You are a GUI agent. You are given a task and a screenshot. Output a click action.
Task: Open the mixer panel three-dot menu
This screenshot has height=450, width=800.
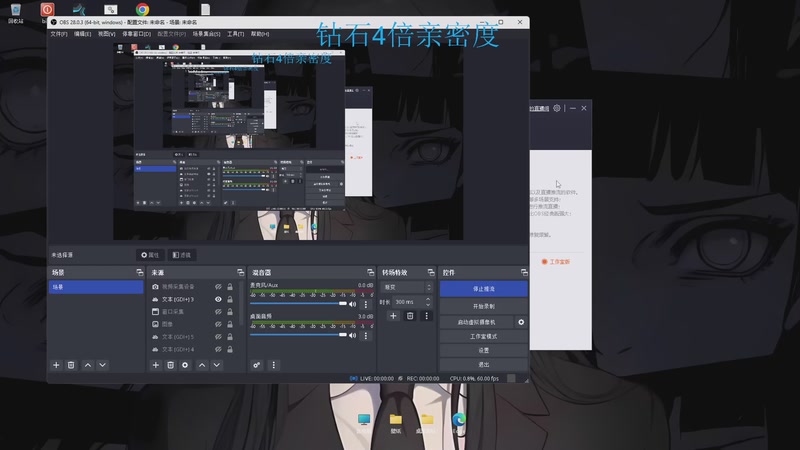273,365
